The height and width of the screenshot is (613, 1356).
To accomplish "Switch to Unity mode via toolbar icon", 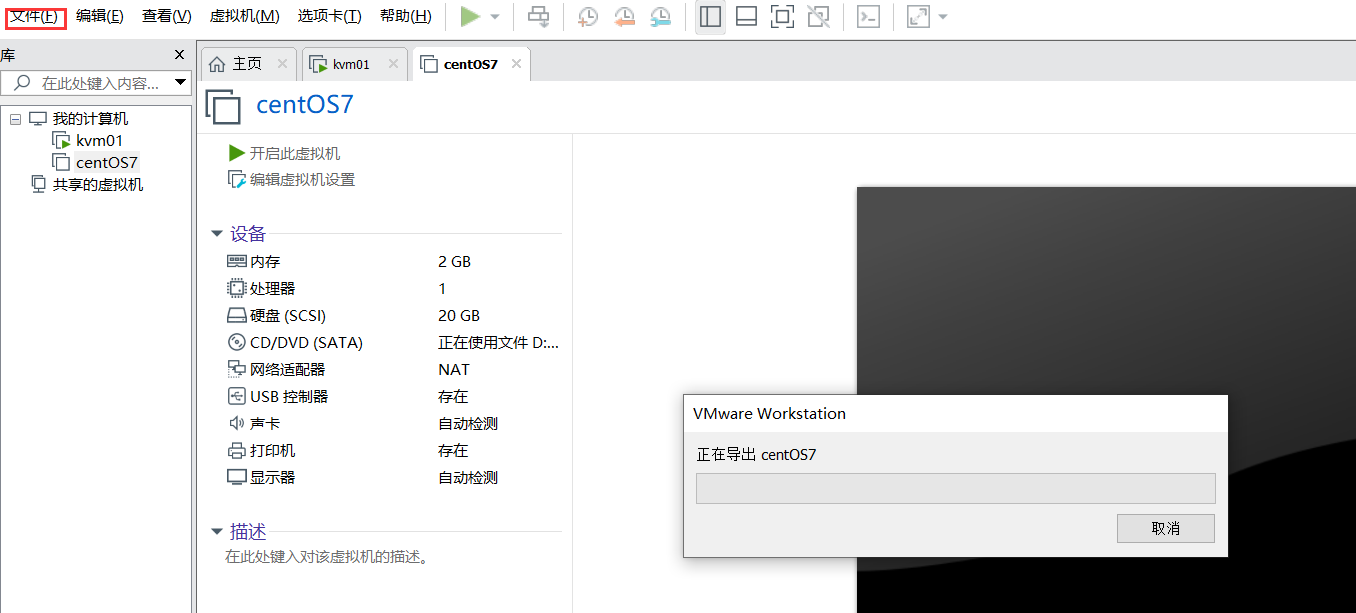I will tap(818, 16).
